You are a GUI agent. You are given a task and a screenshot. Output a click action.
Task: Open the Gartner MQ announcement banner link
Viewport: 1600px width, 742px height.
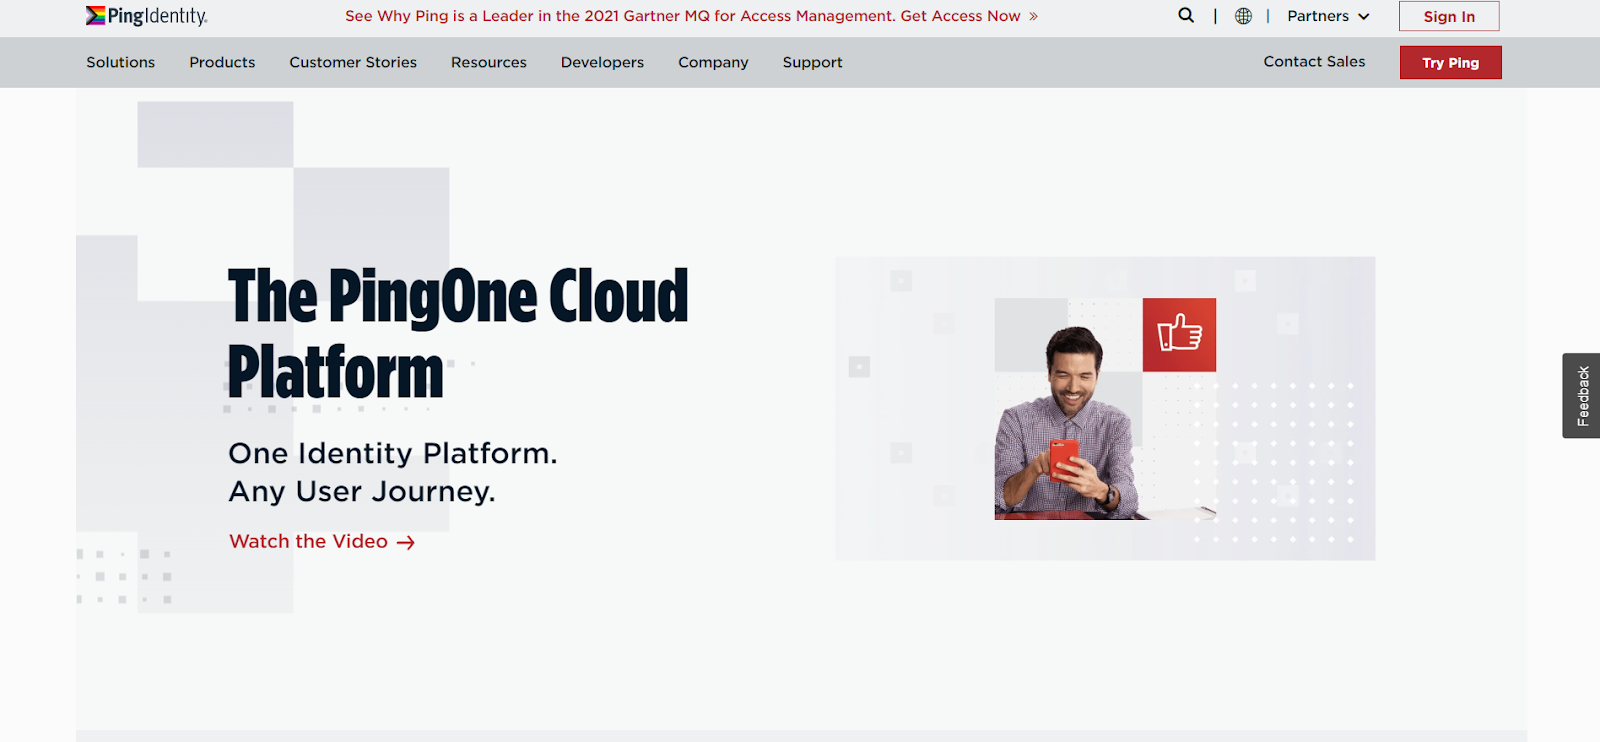click(691, 16)
